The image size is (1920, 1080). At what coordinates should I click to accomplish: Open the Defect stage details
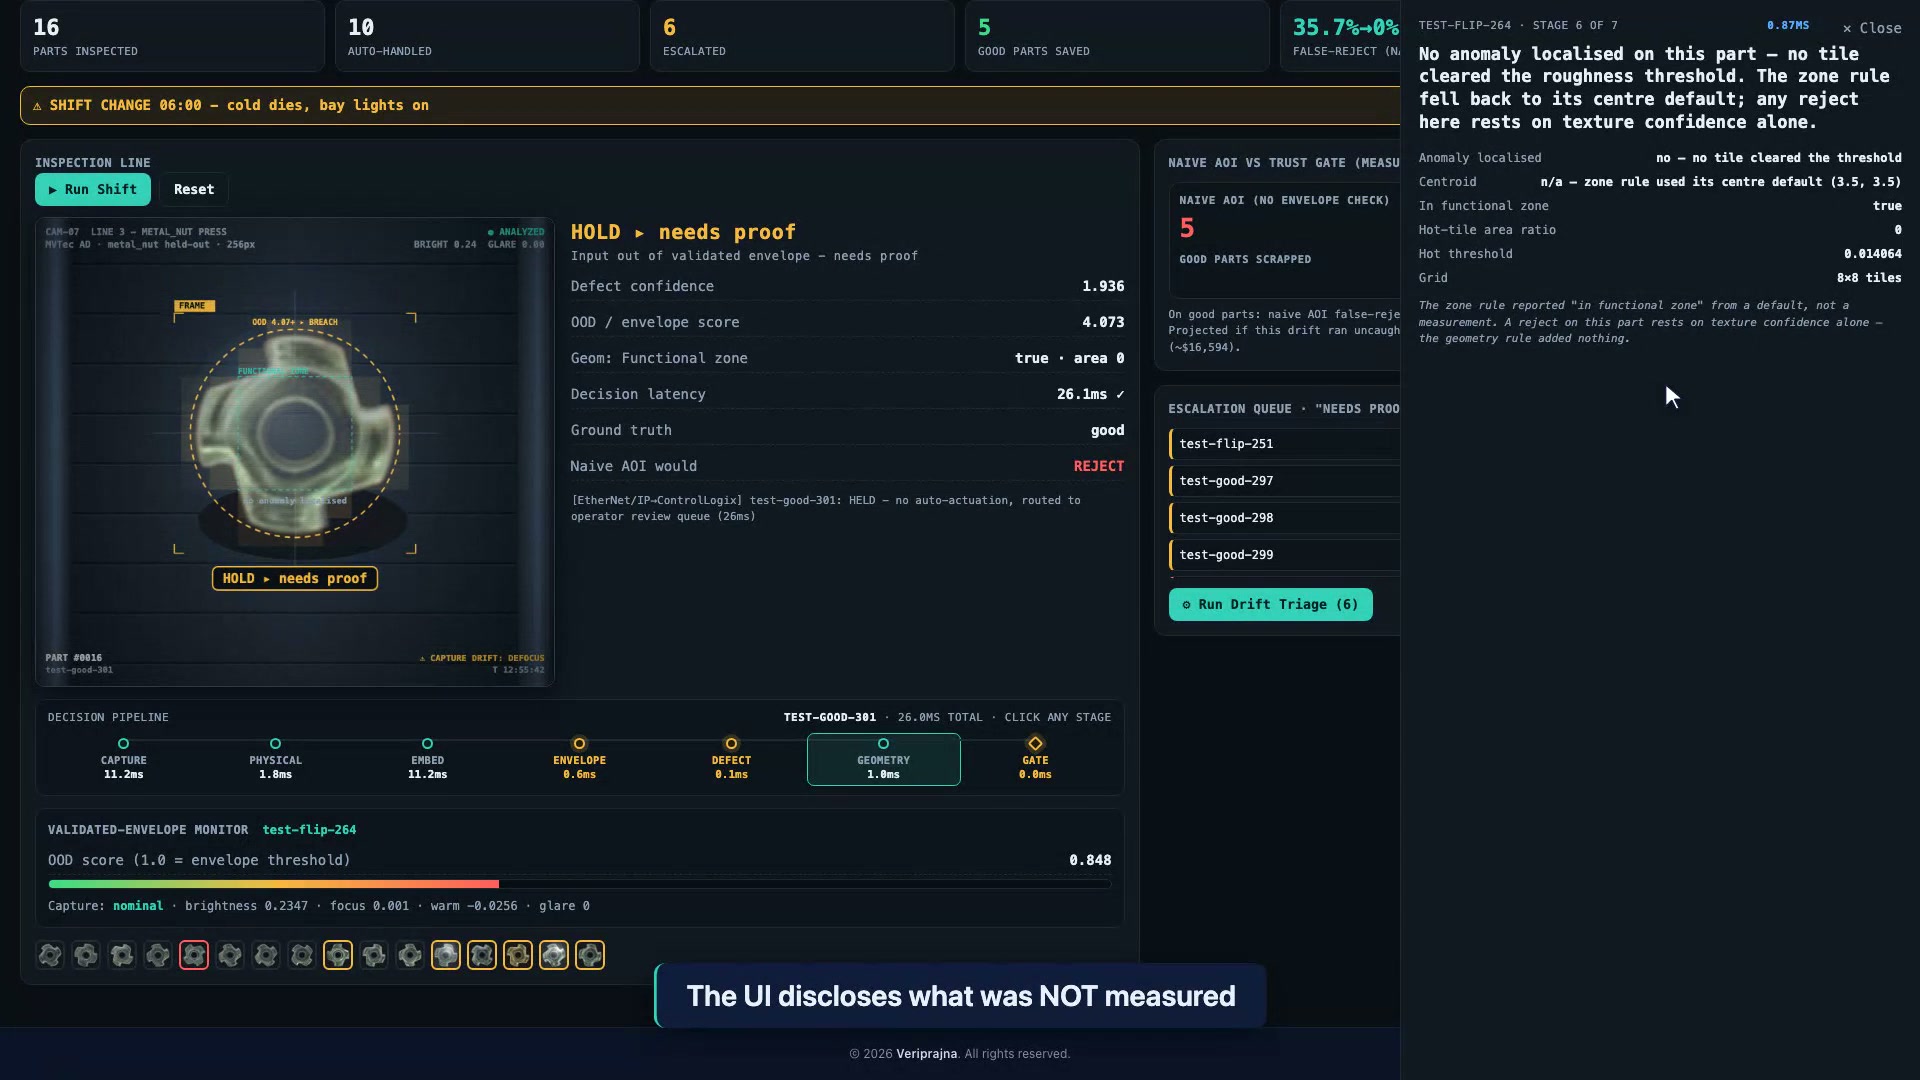[732, 760]
